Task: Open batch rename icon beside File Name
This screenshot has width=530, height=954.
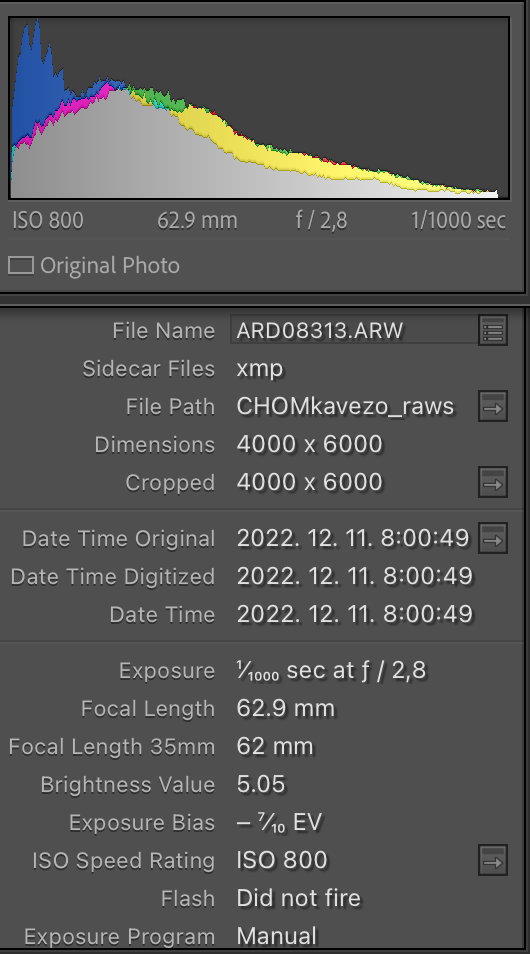Action: (x=492, y=331)
